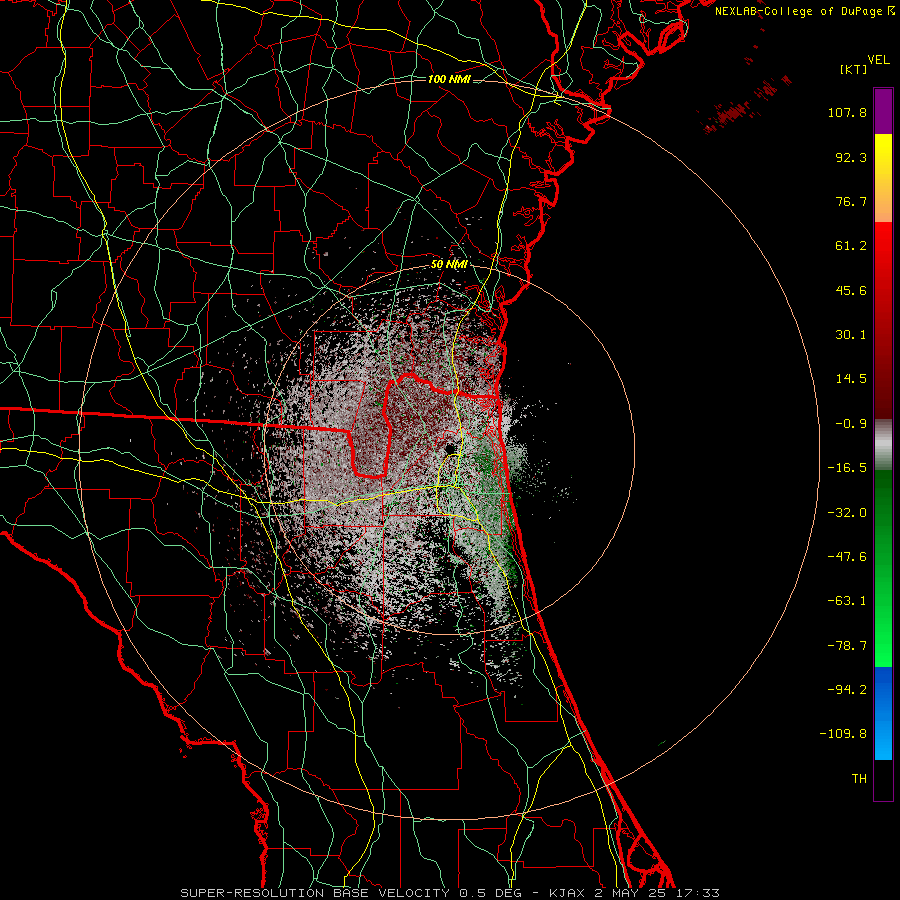
Task: Select the -0.9 velocity scale value
Action: 851,424
